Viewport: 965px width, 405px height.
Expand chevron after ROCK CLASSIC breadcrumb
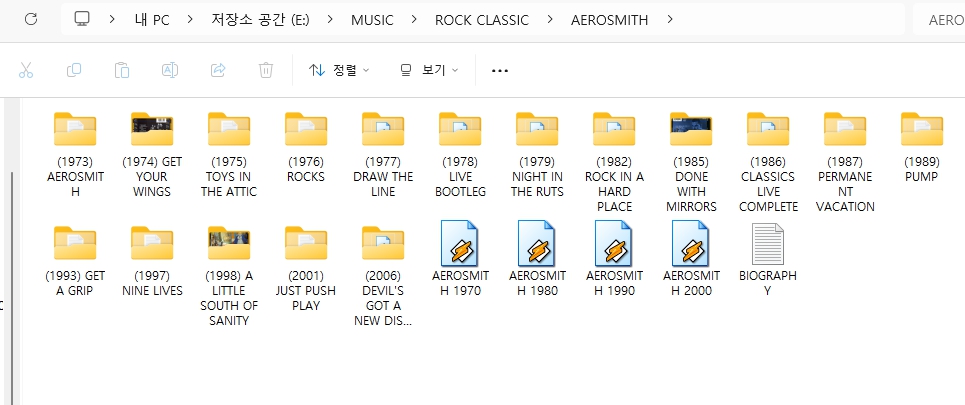(550, 20)
